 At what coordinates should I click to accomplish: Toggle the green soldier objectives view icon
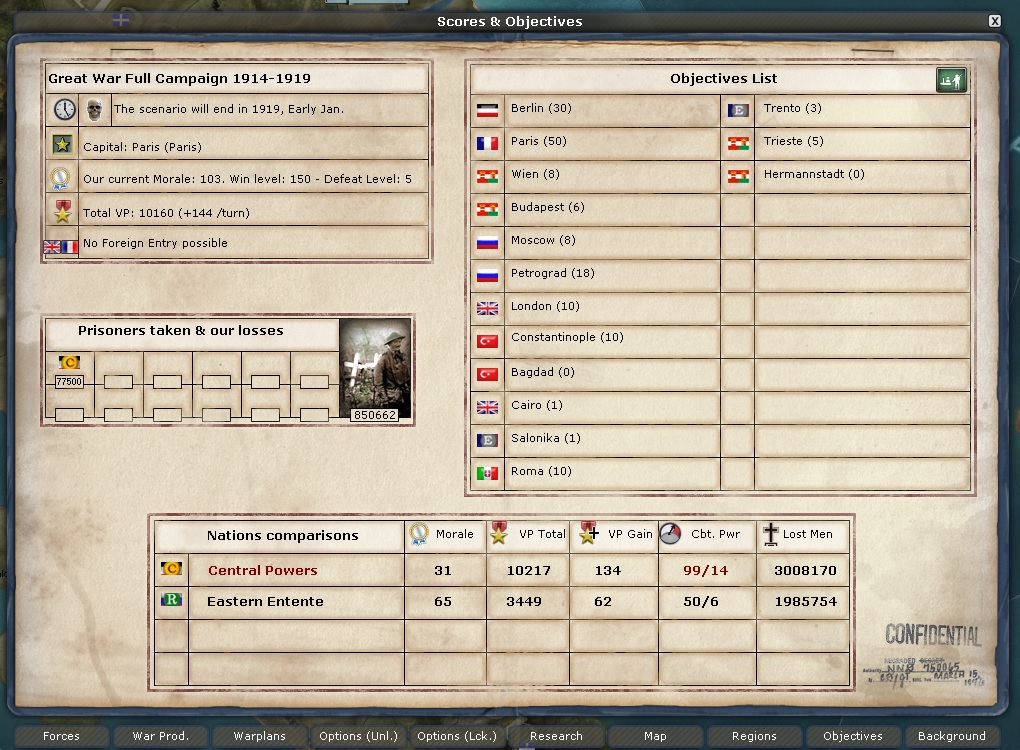pyautogui.click(x=950, y=78)
